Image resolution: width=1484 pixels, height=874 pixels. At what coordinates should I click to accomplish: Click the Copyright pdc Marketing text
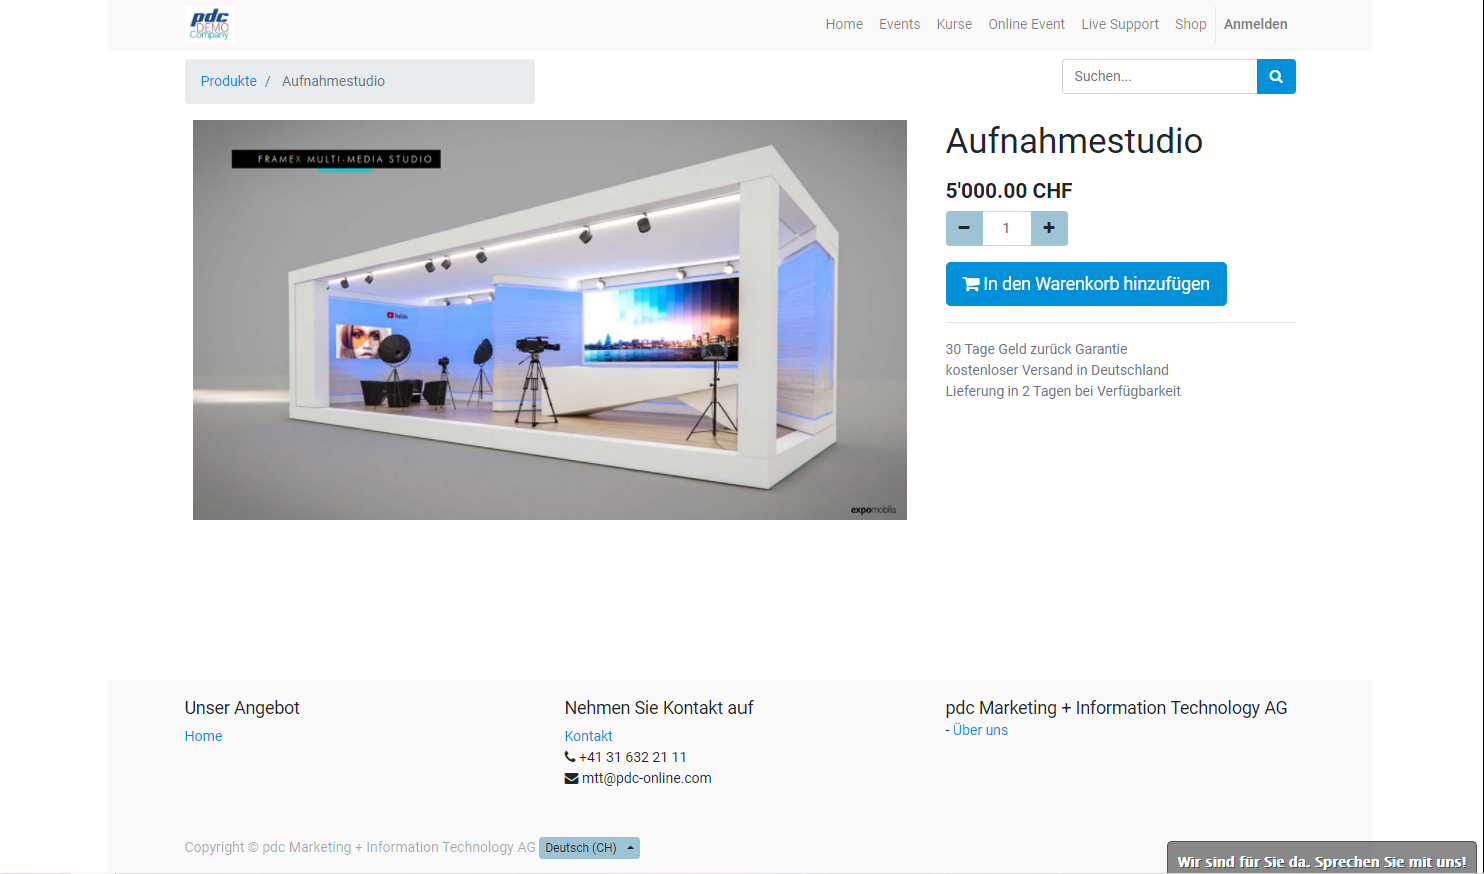click(360, 847)
